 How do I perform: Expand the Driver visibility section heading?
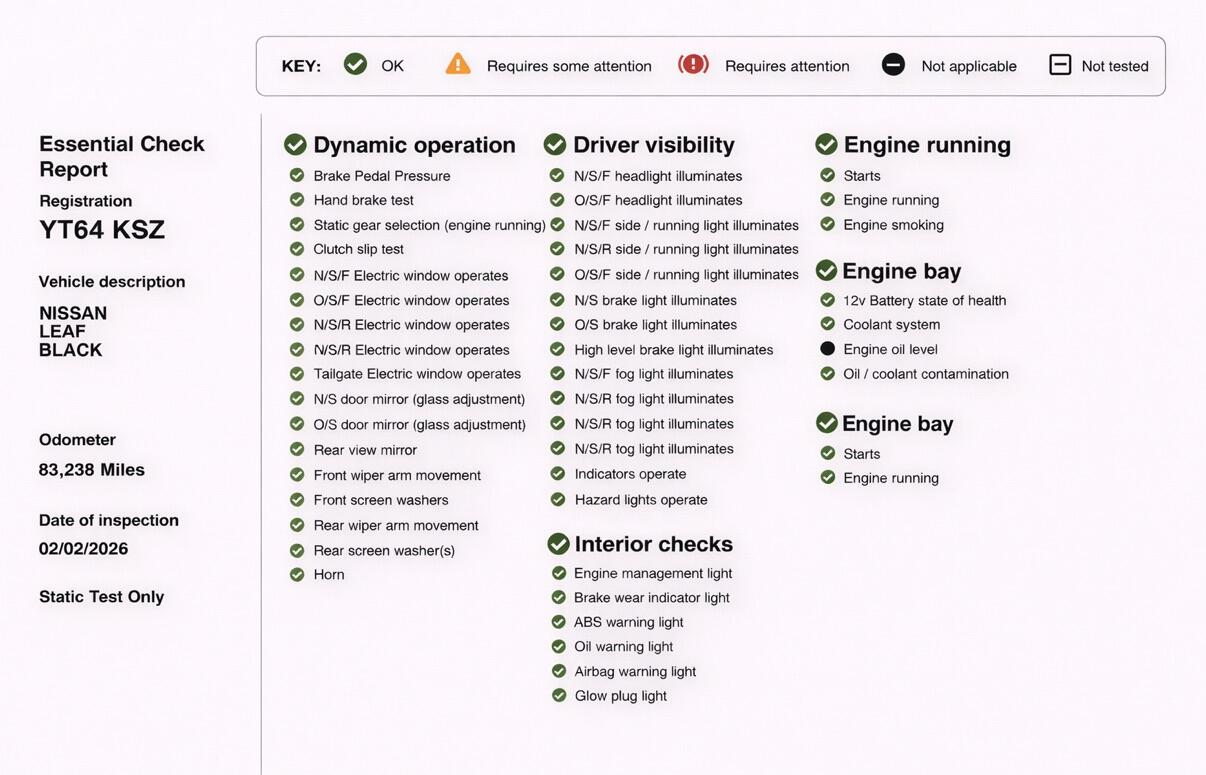pyautogui.click(x=653, y=145)
